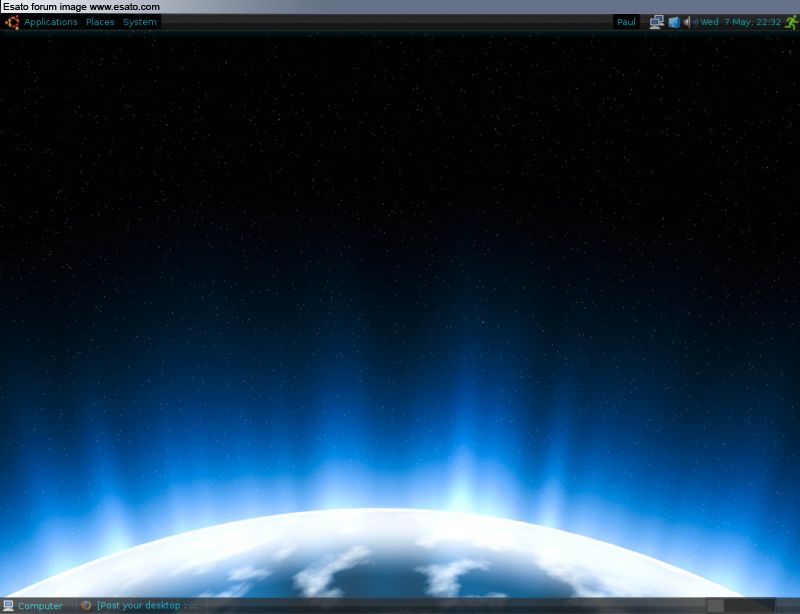The height and width of the screenshot is (614, 800).
Task: Click the blue update notifier tray icon
Action: 674,22
